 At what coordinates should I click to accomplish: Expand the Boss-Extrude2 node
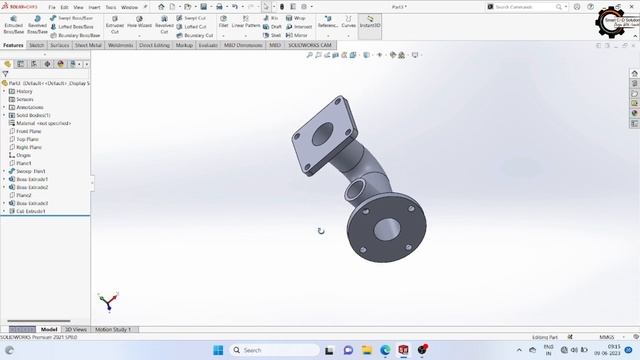(4, 187)
